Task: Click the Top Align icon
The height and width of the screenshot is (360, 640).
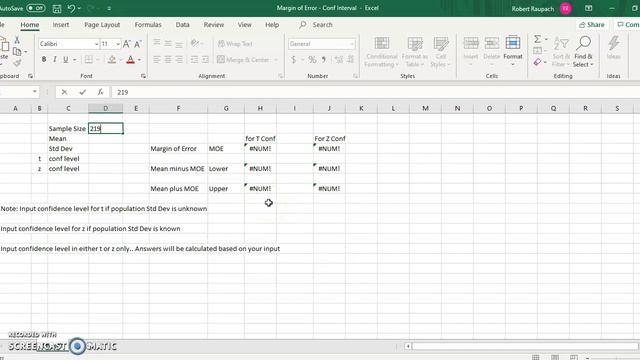Action: (x=157, y=43)
